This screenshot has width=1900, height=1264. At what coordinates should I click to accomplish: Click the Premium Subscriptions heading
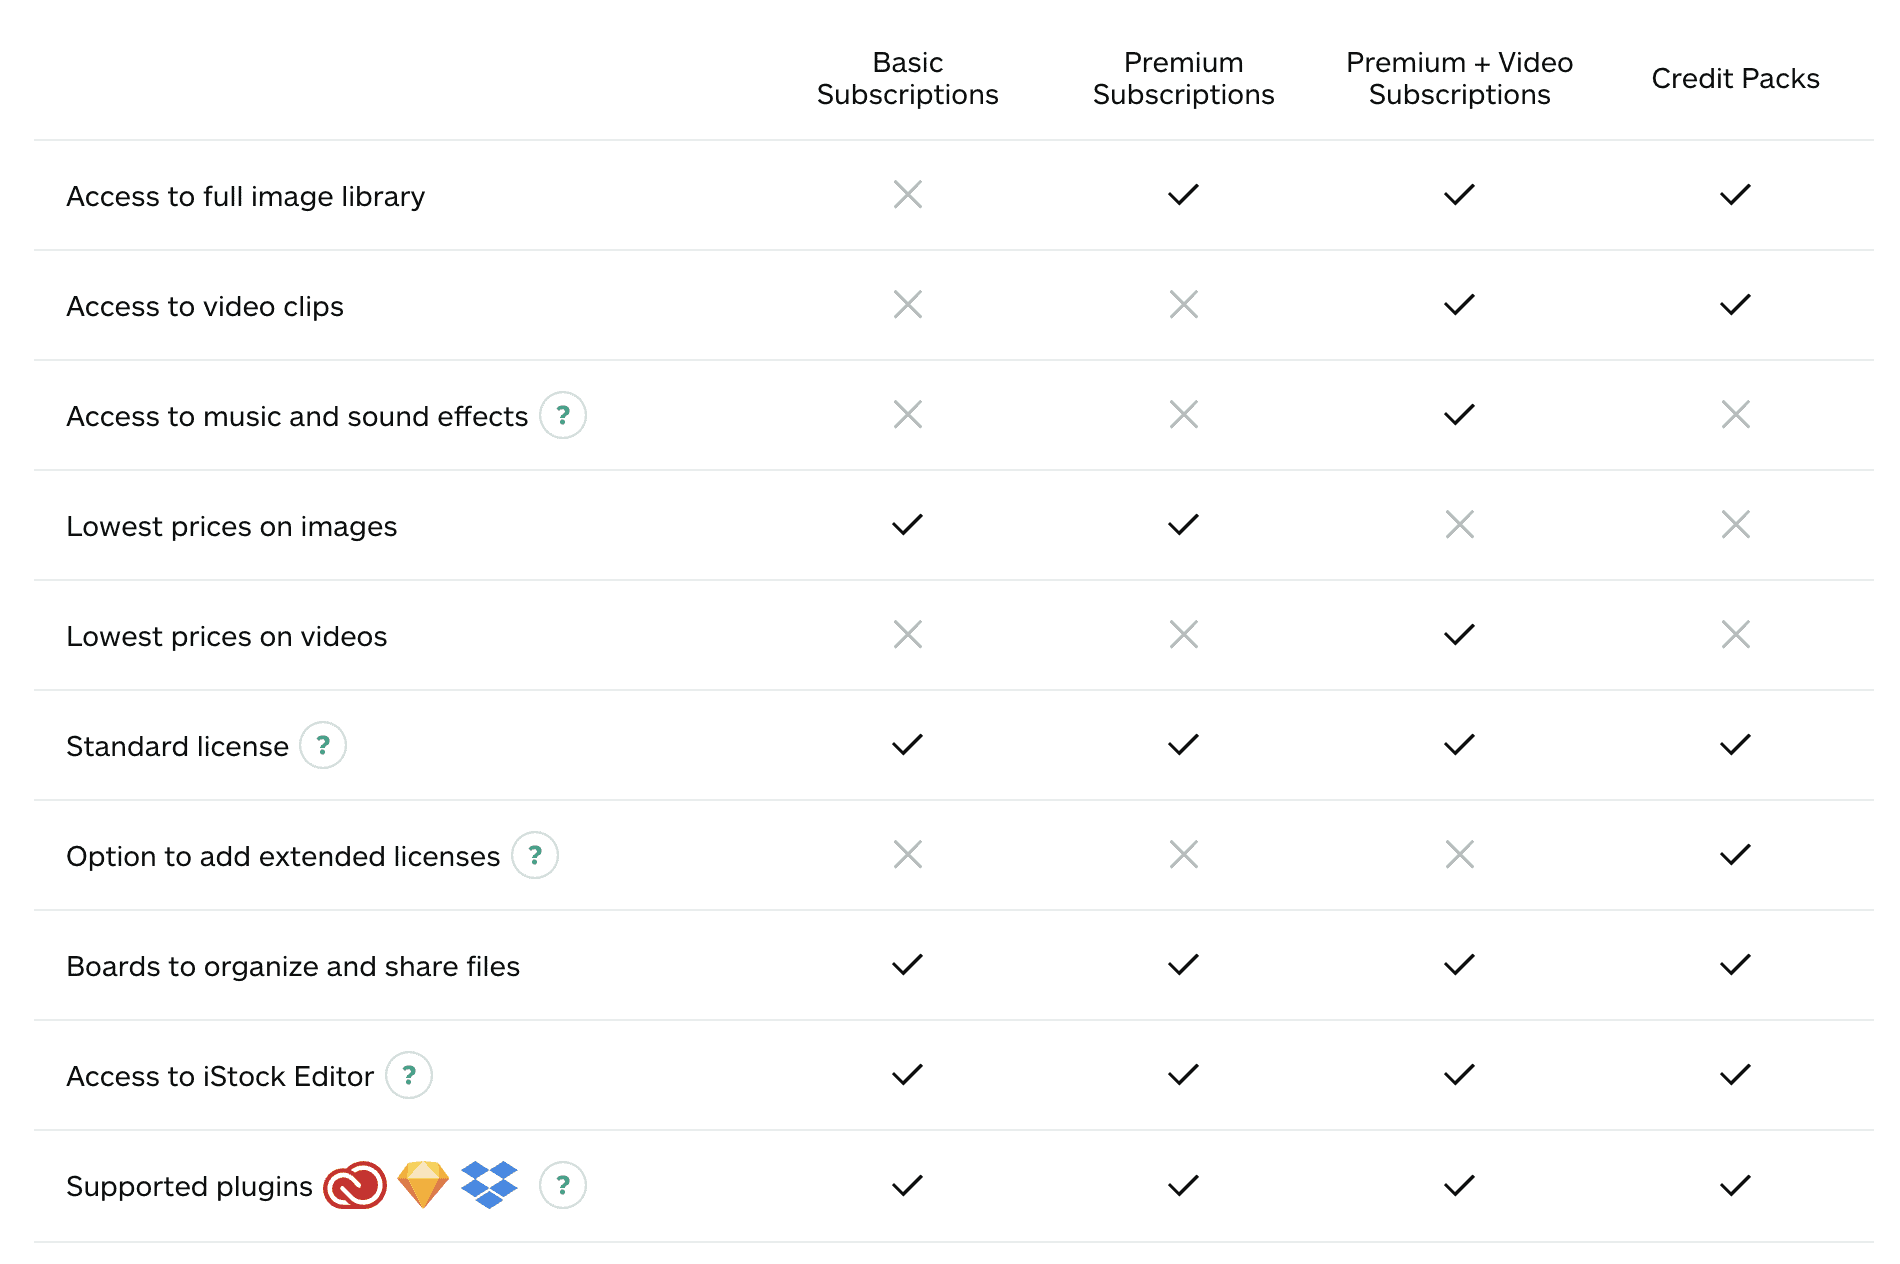pyautogui.click(x=1182, y=78)
